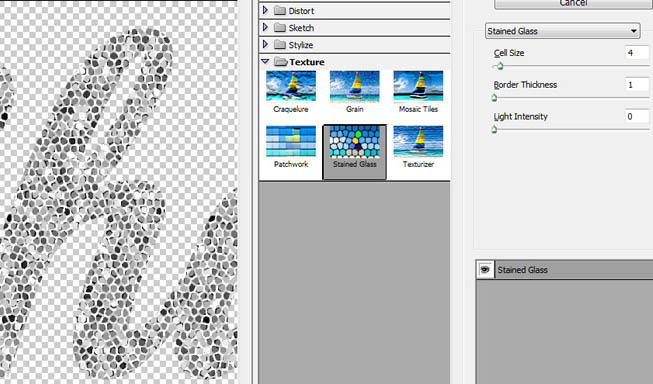Screen dimensions: 653x384
Task: Expand the Stylize filter folder
Action: click(x=265, y=44)
